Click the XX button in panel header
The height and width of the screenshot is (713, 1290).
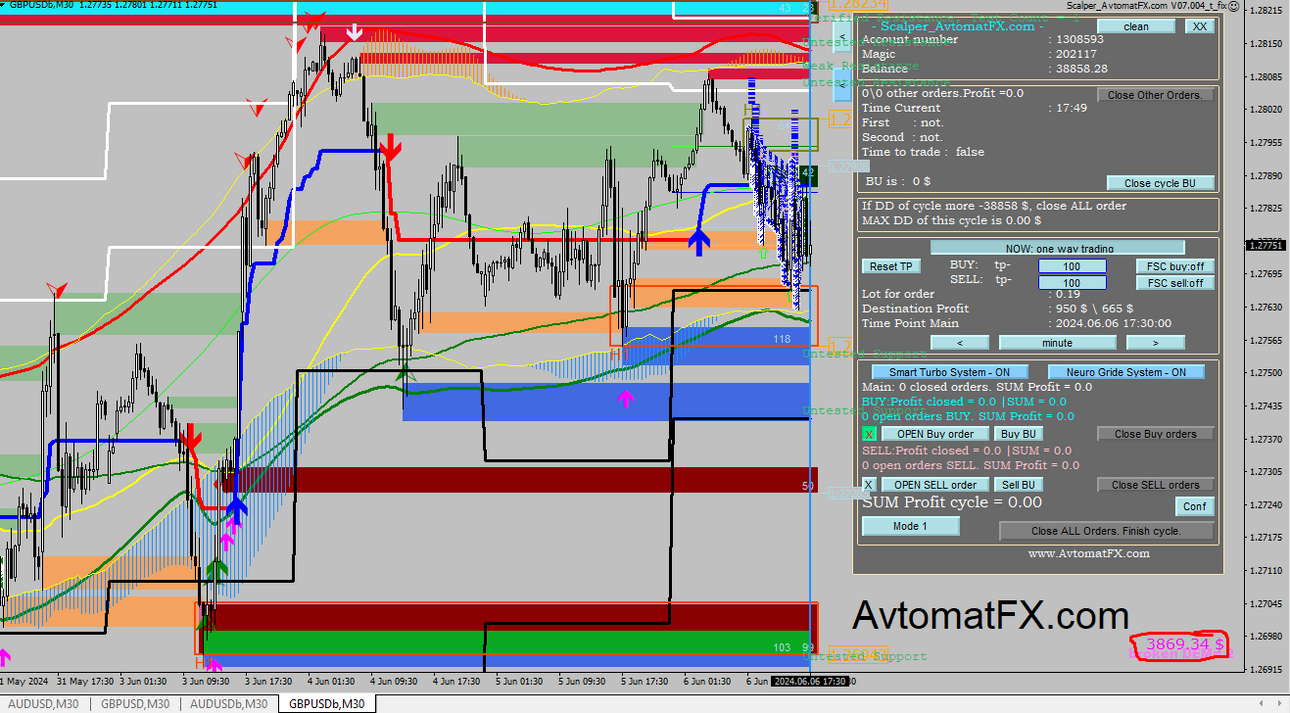point(1199,27)
